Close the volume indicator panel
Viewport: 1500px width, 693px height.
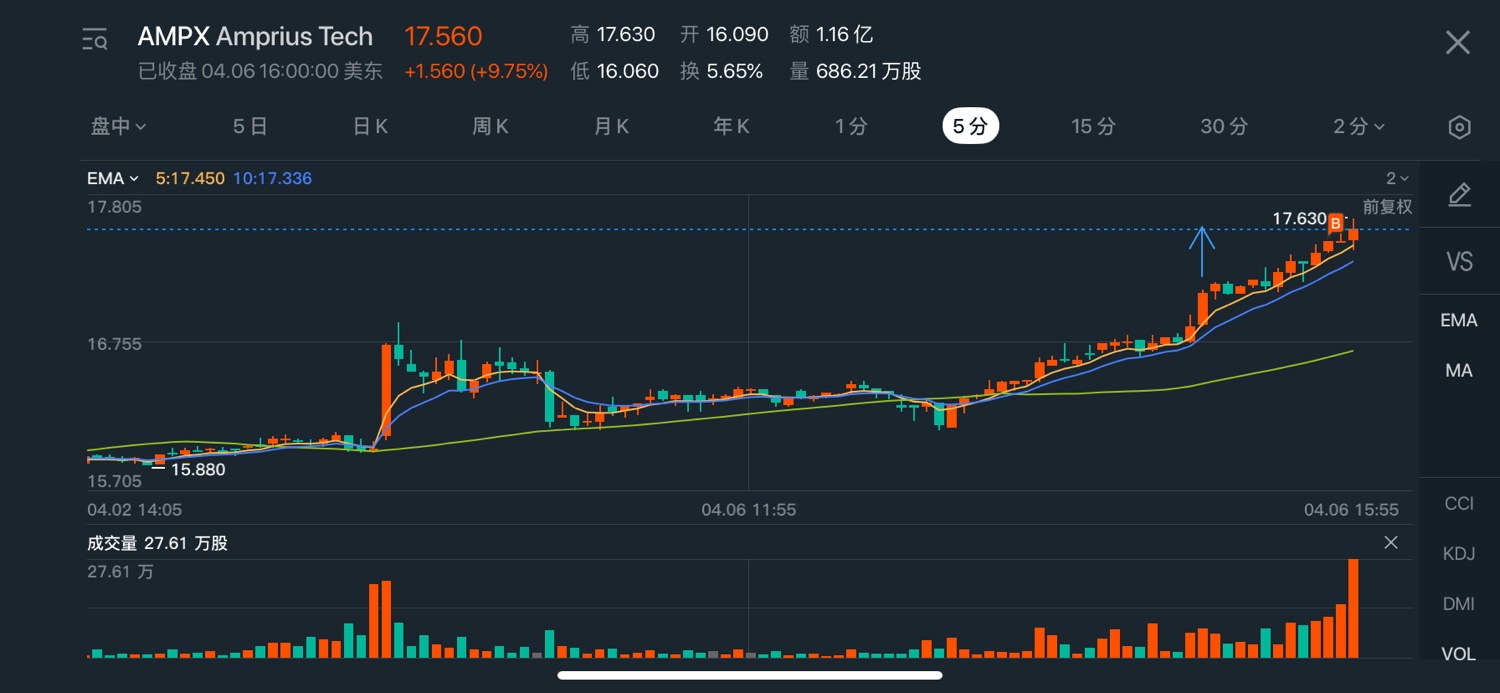[x=1390, y=543]
